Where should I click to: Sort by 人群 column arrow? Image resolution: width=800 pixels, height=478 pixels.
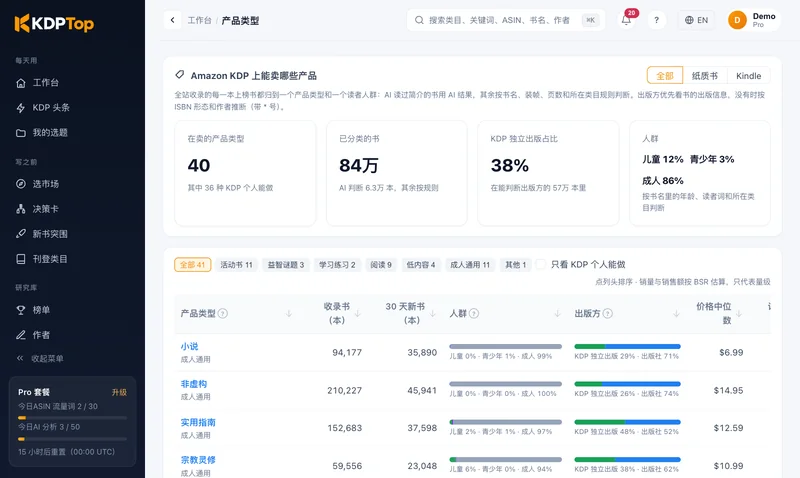(x=558, y=313)
